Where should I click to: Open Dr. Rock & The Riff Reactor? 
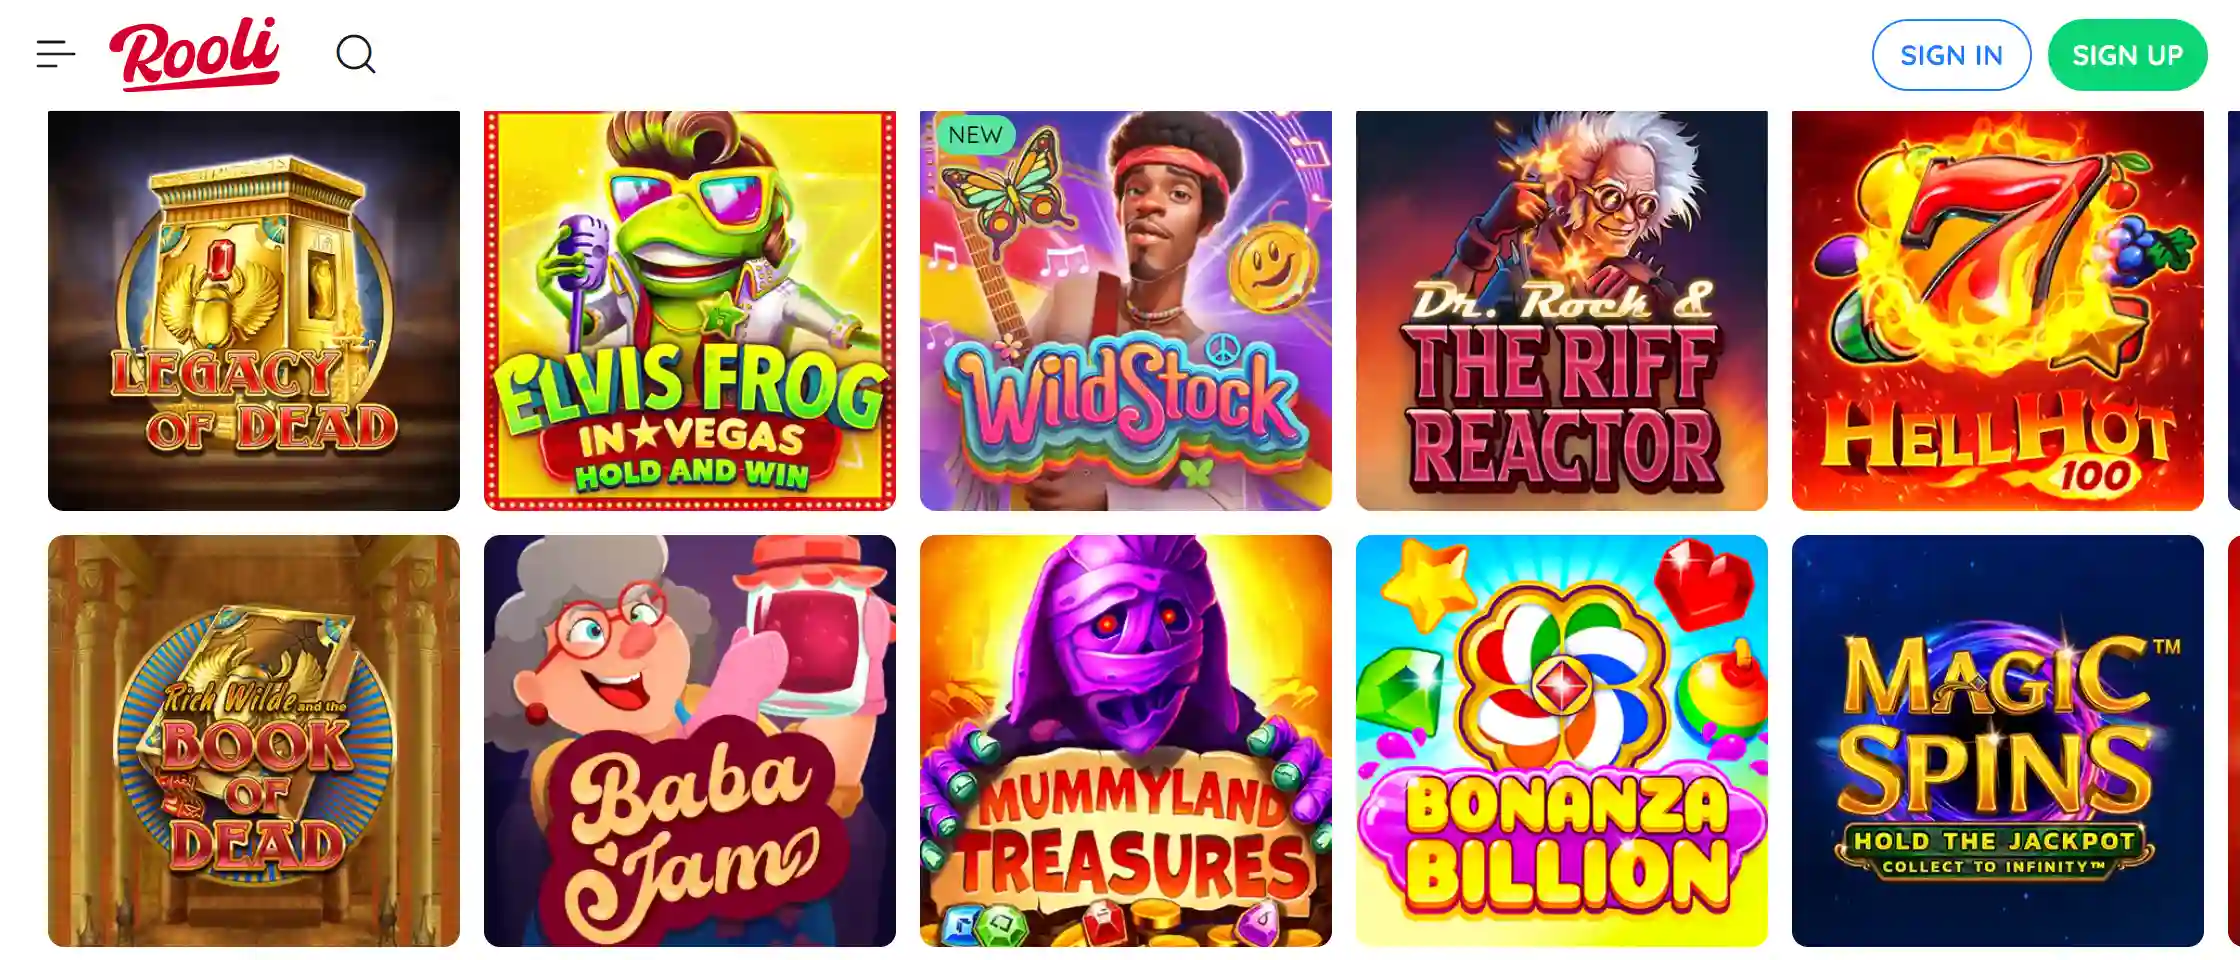click(1562, 311)
